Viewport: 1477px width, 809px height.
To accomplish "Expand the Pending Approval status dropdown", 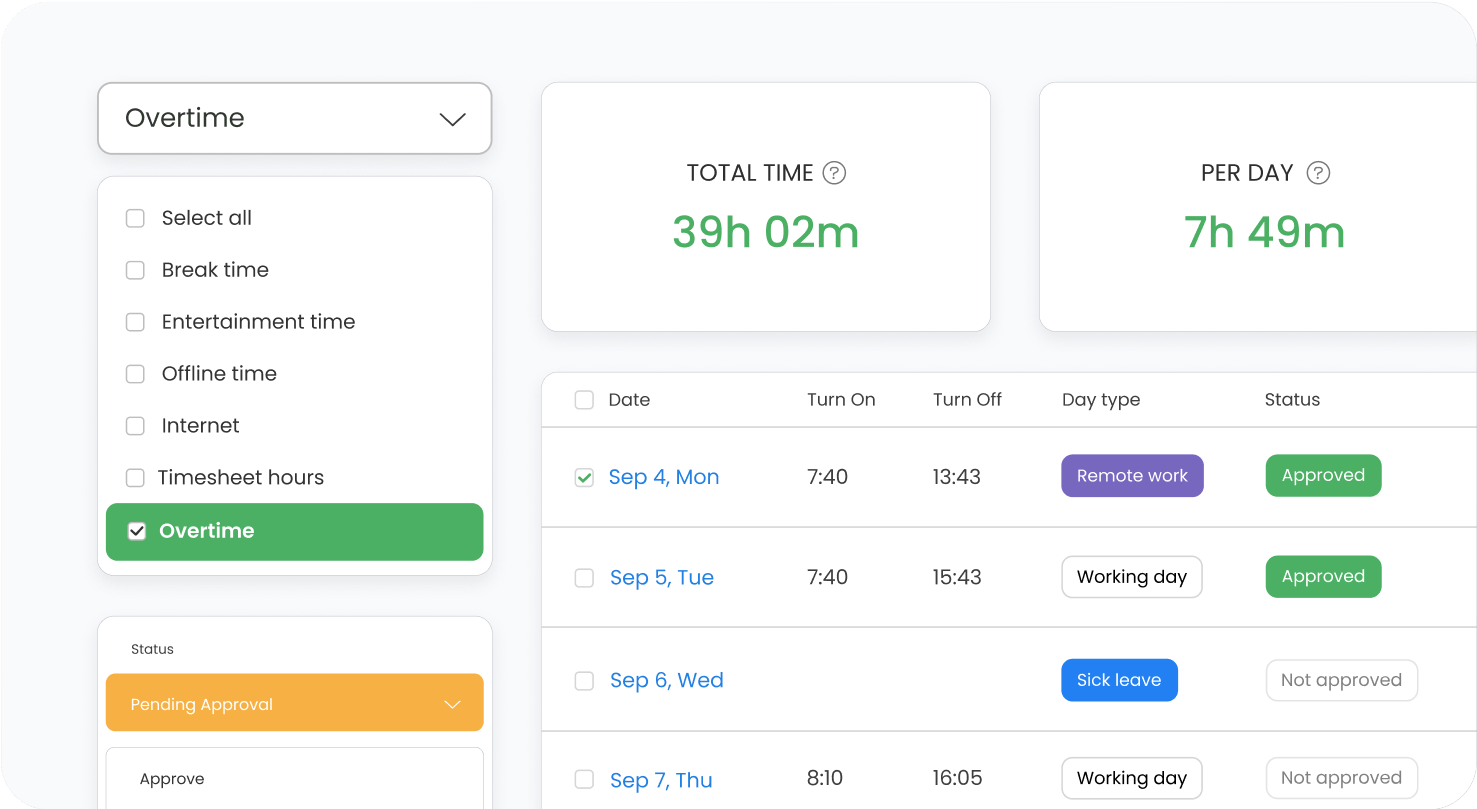I will [294, 704].
